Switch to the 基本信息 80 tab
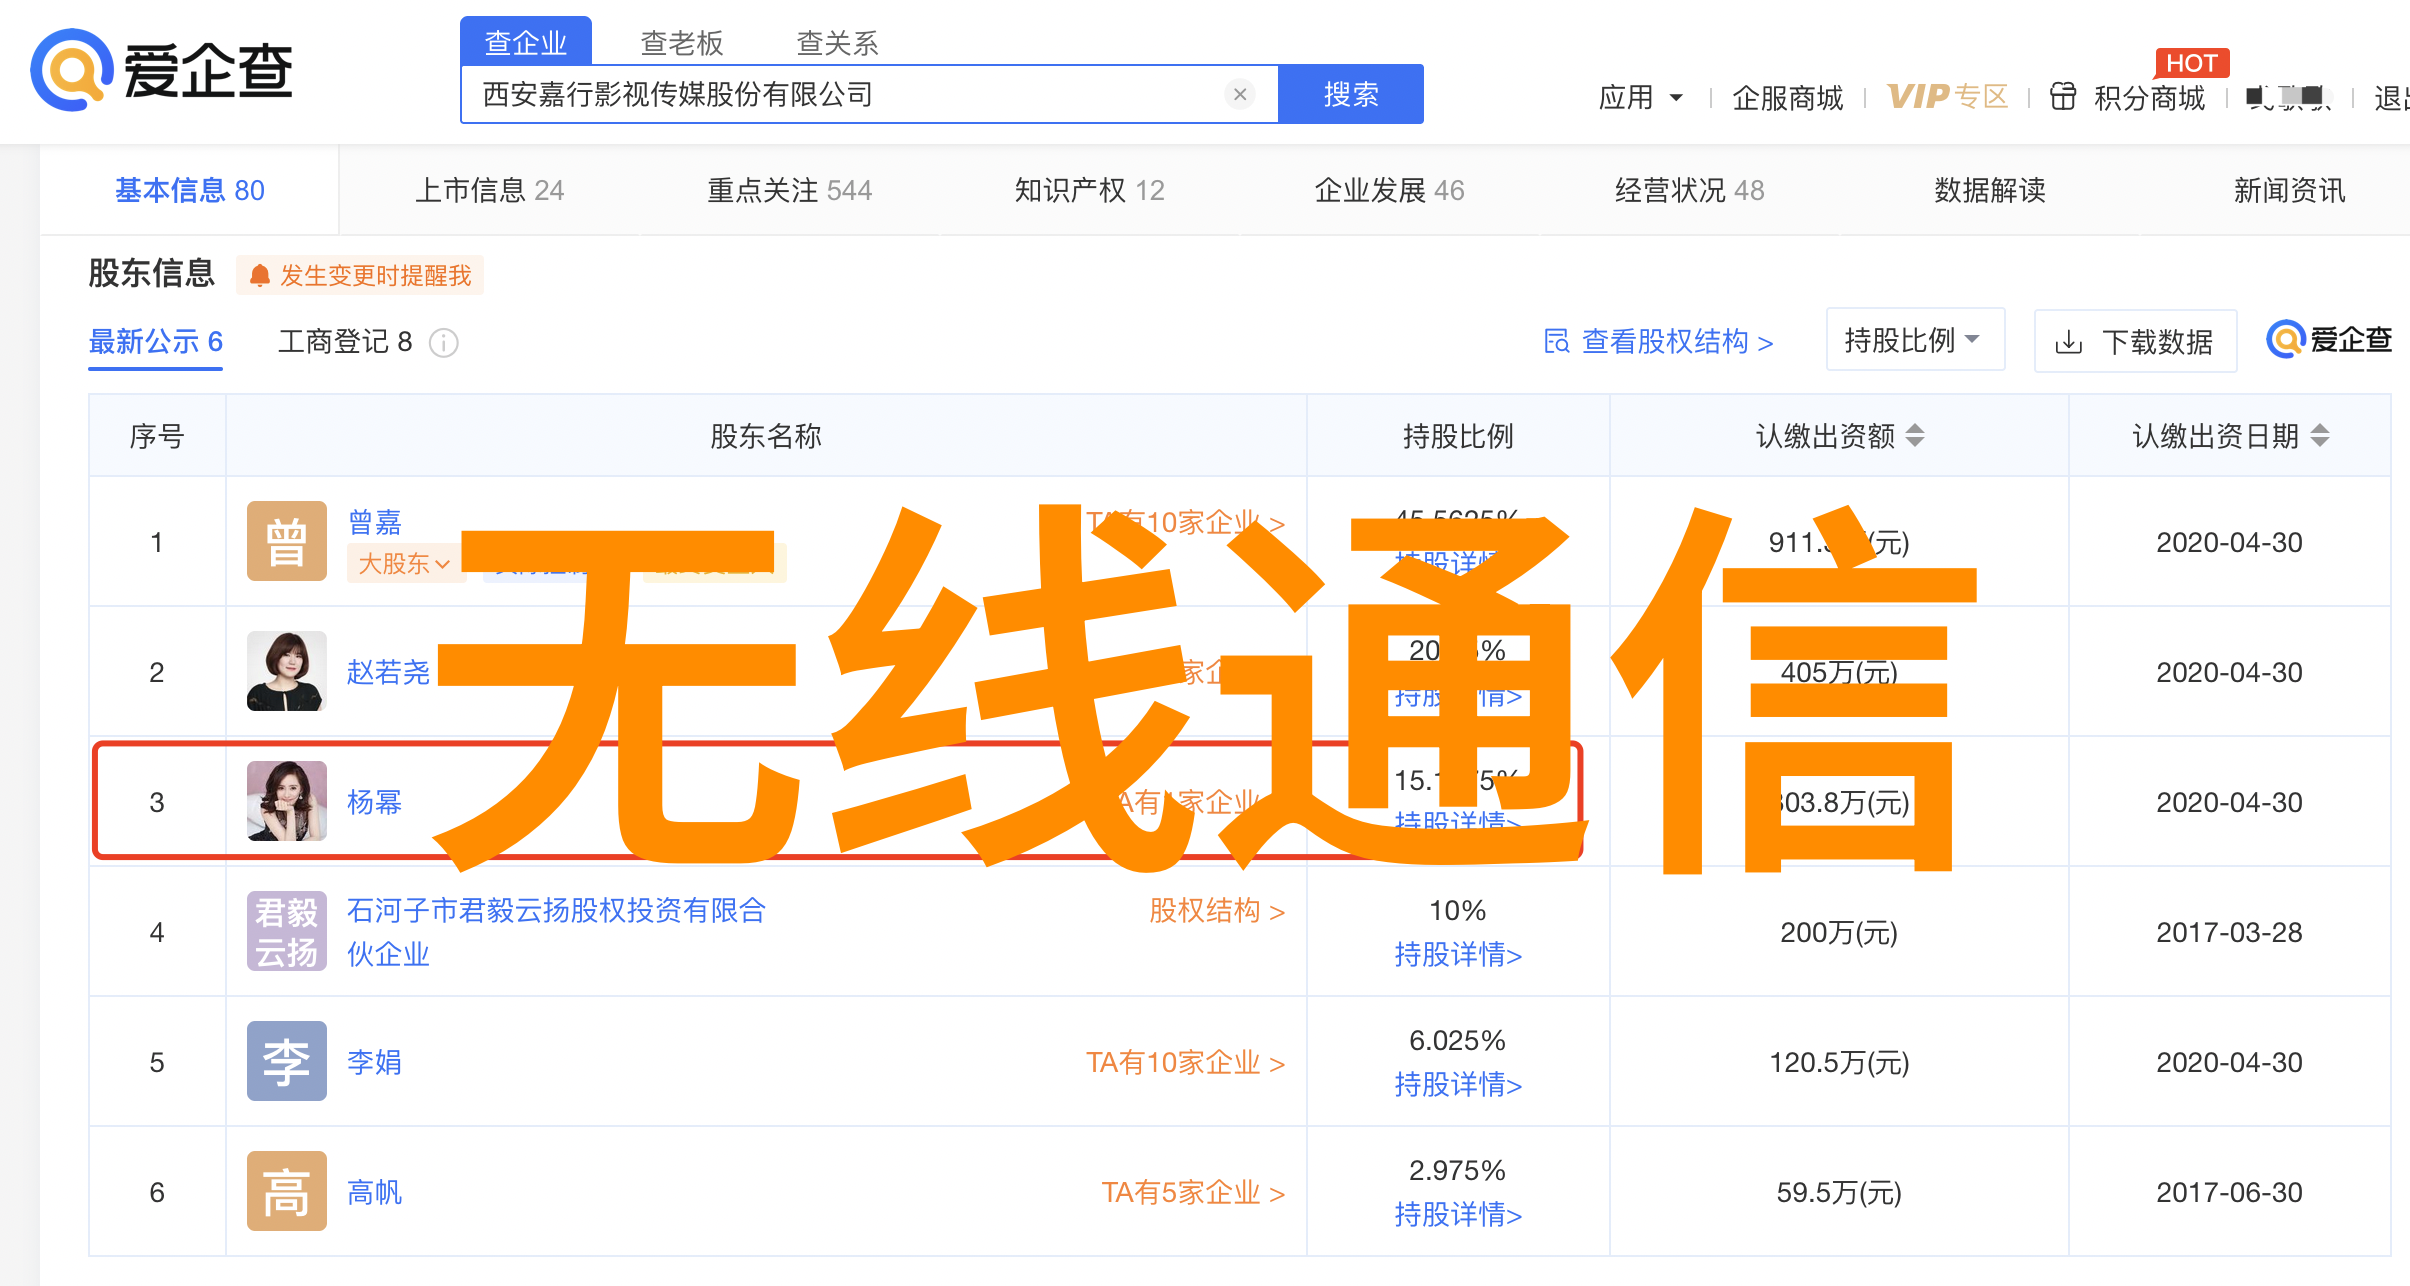This screenshot has height=1286, width=2410. point(190,190)
